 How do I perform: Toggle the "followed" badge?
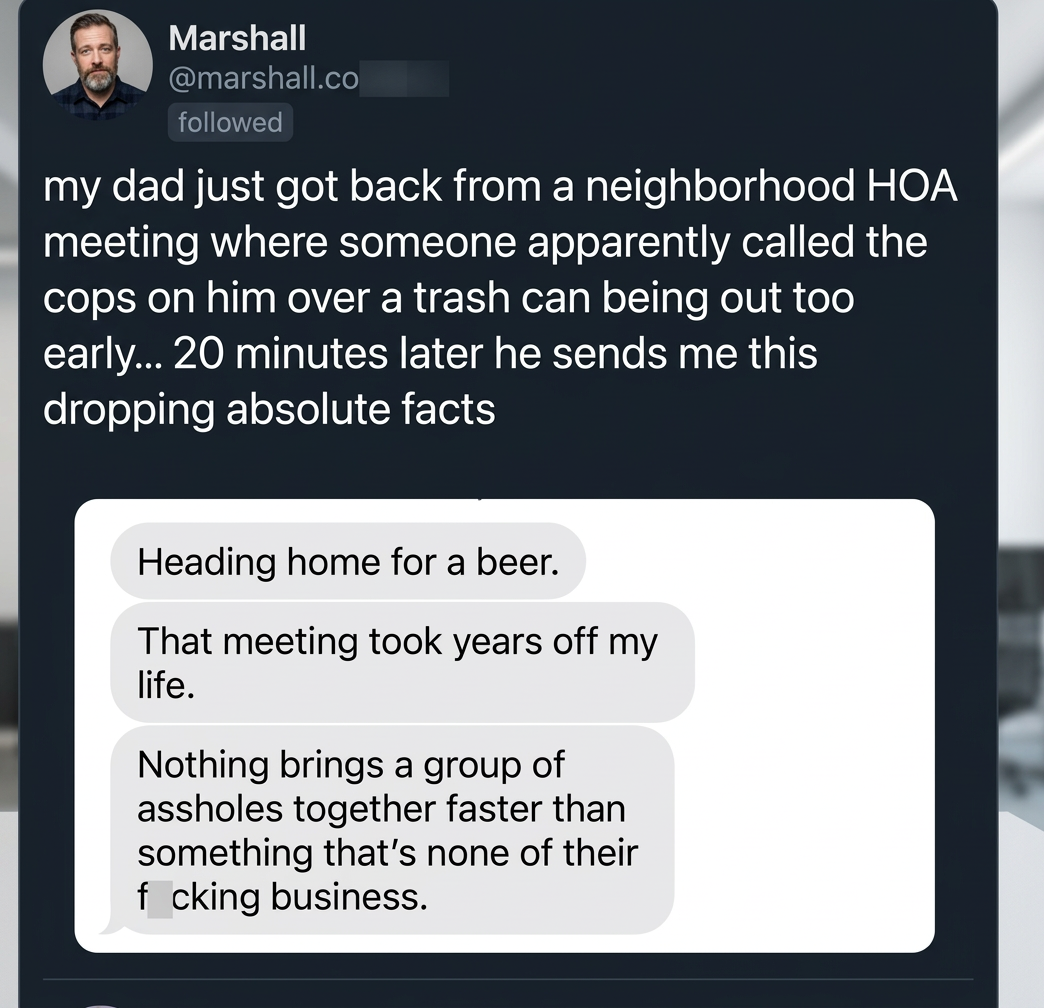click(x=230, y=122)
